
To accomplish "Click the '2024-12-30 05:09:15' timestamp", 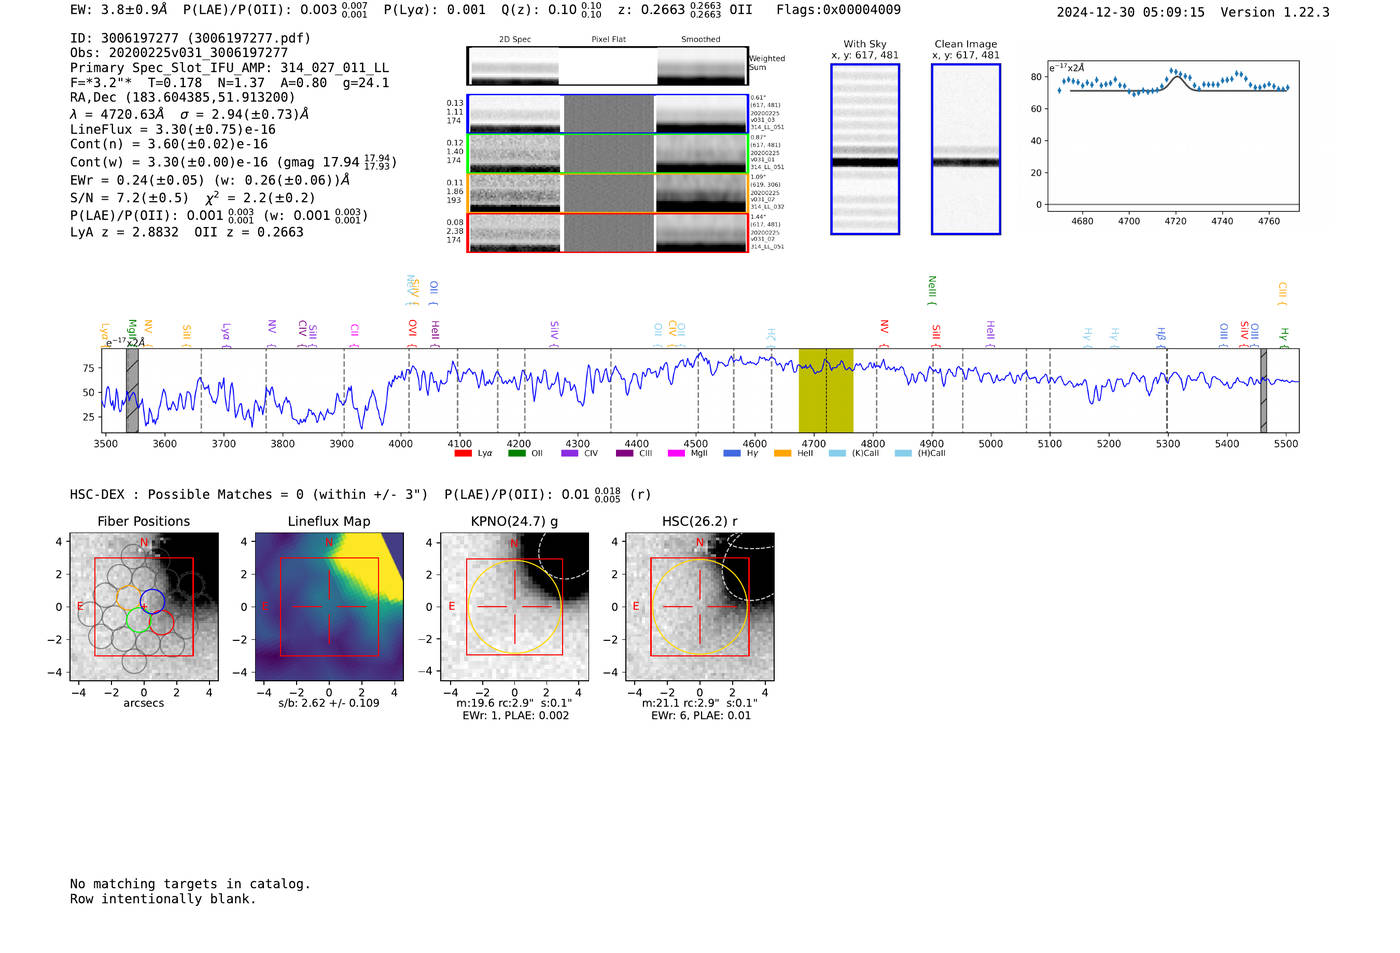I will pos(1131,12).
